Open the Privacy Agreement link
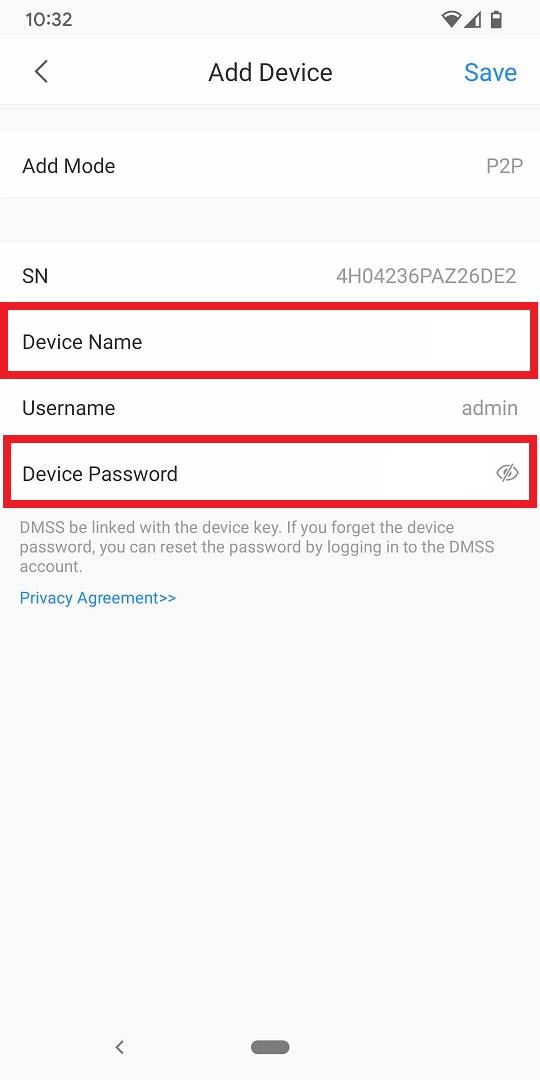This screenshot has height=1080, width=540. click(98, 598)
